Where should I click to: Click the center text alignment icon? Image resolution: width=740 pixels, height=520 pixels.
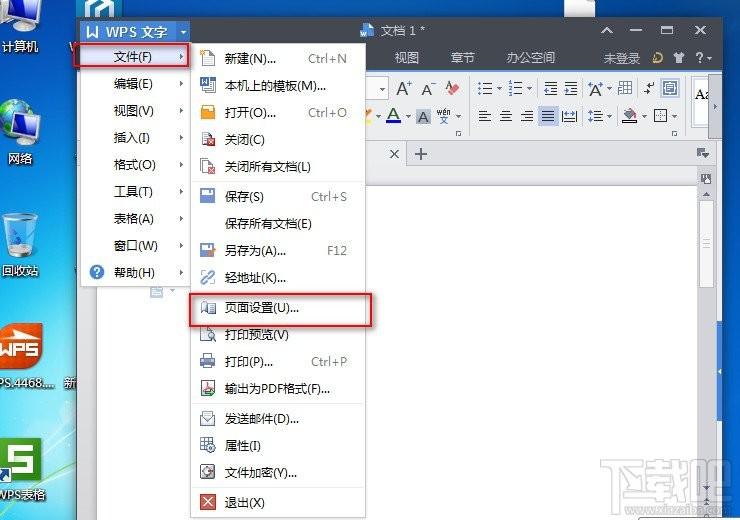pos(506,116)
